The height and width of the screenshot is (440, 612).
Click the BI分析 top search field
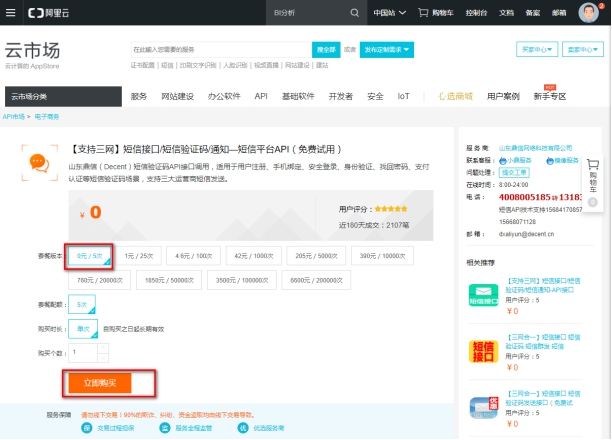click(308, 13)
